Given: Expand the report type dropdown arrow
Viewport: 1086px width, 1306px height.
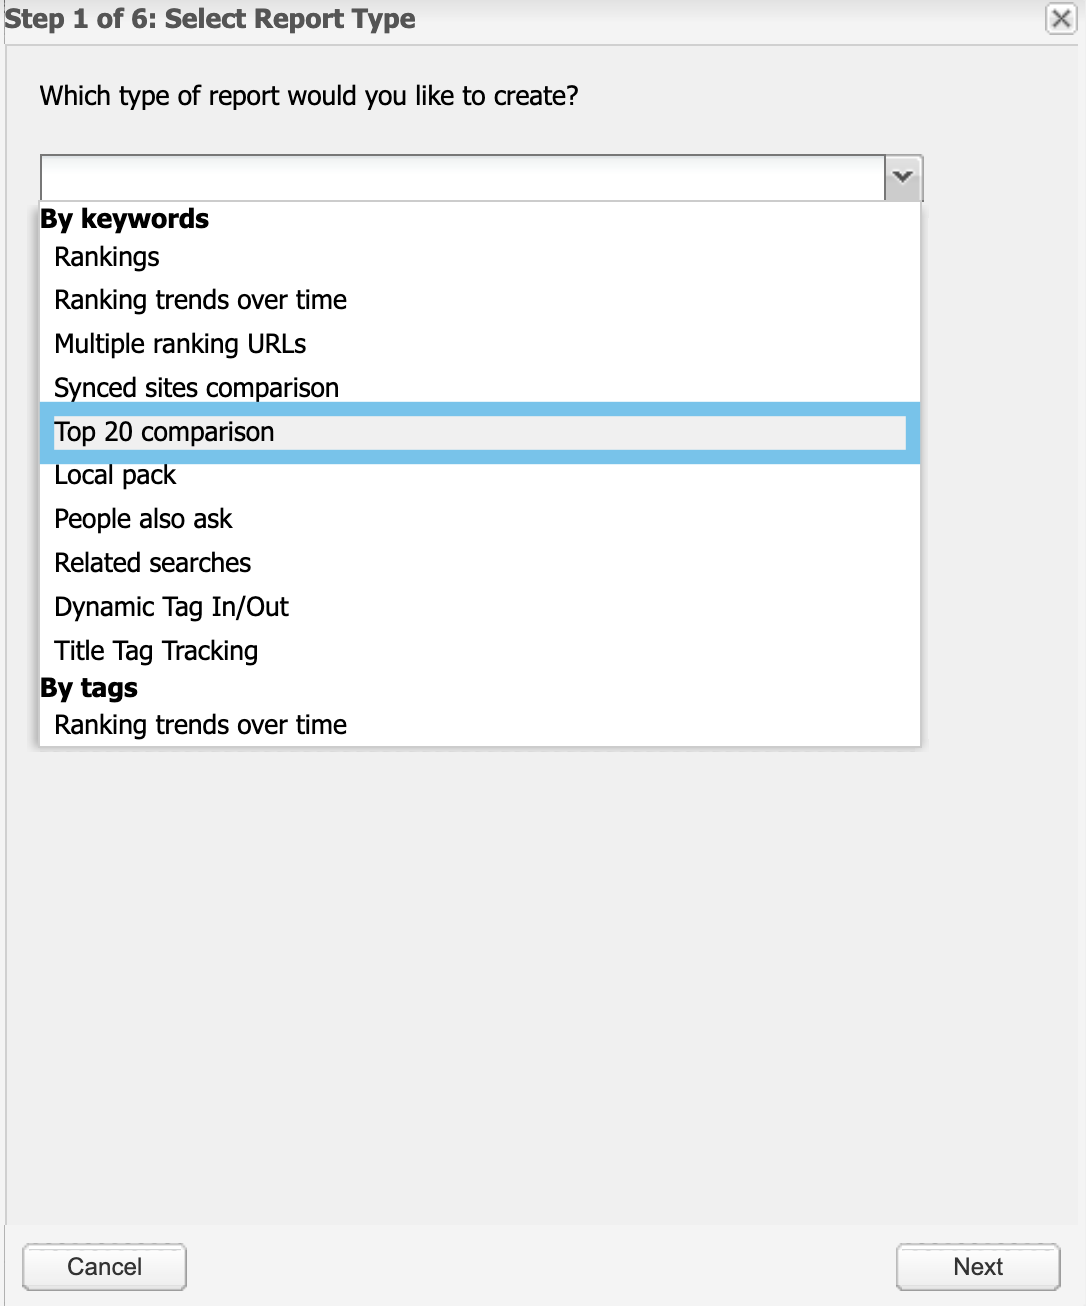Looking at the screenshot, I should (903, 178).
